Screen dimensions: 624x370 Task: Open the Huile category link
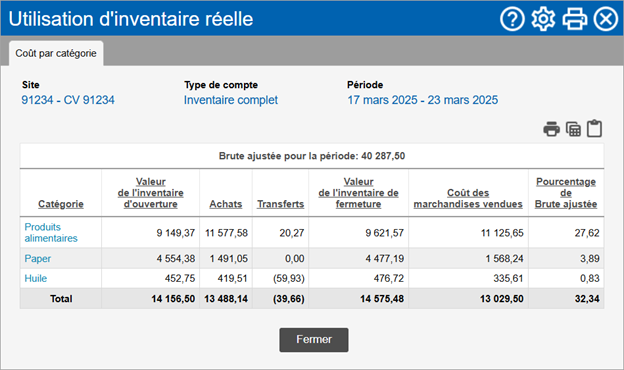[x=36, y=278]
